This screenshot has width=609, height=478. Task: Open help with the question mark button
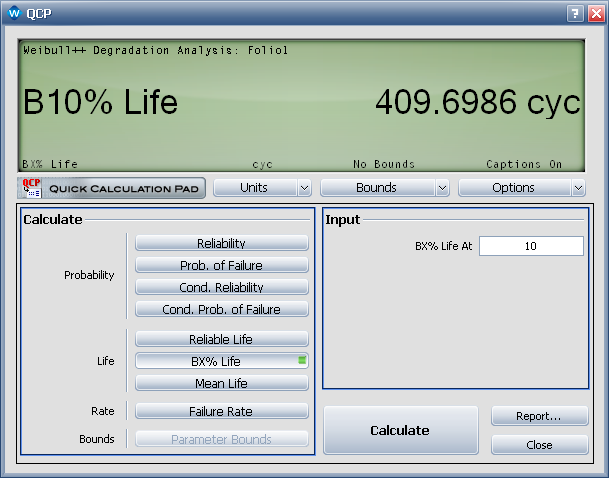click(575, 14)
